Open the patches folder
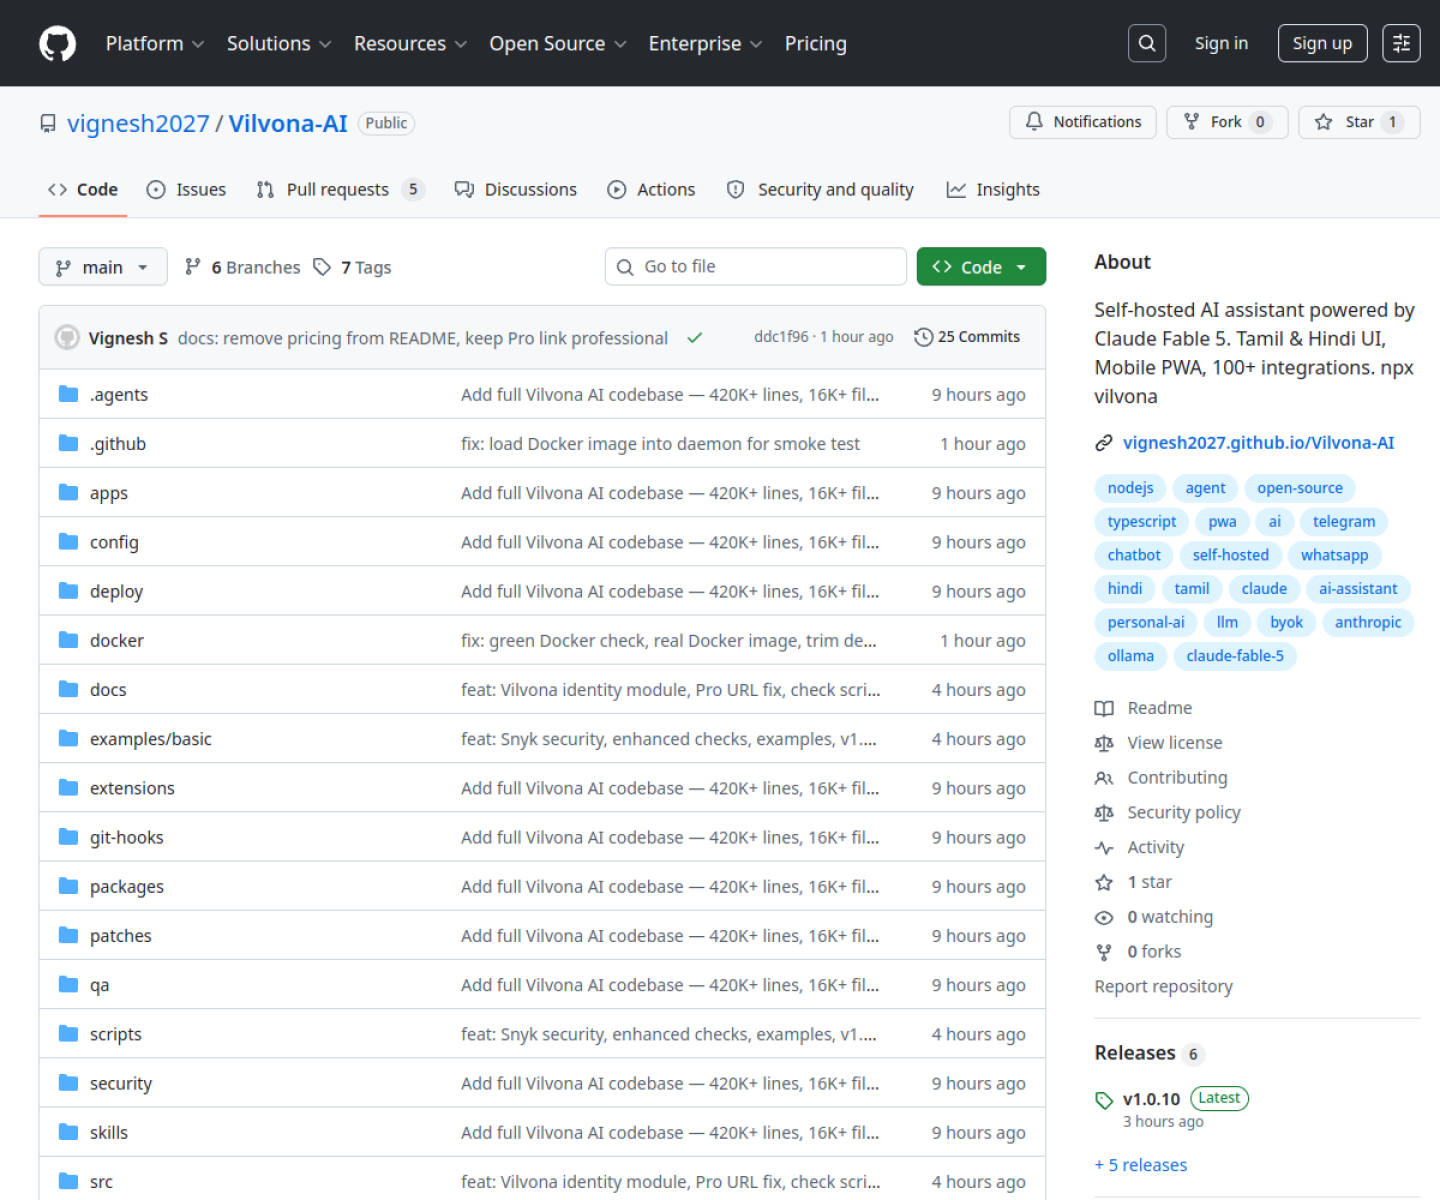The image size is (1440, 1200). point(121,936)
